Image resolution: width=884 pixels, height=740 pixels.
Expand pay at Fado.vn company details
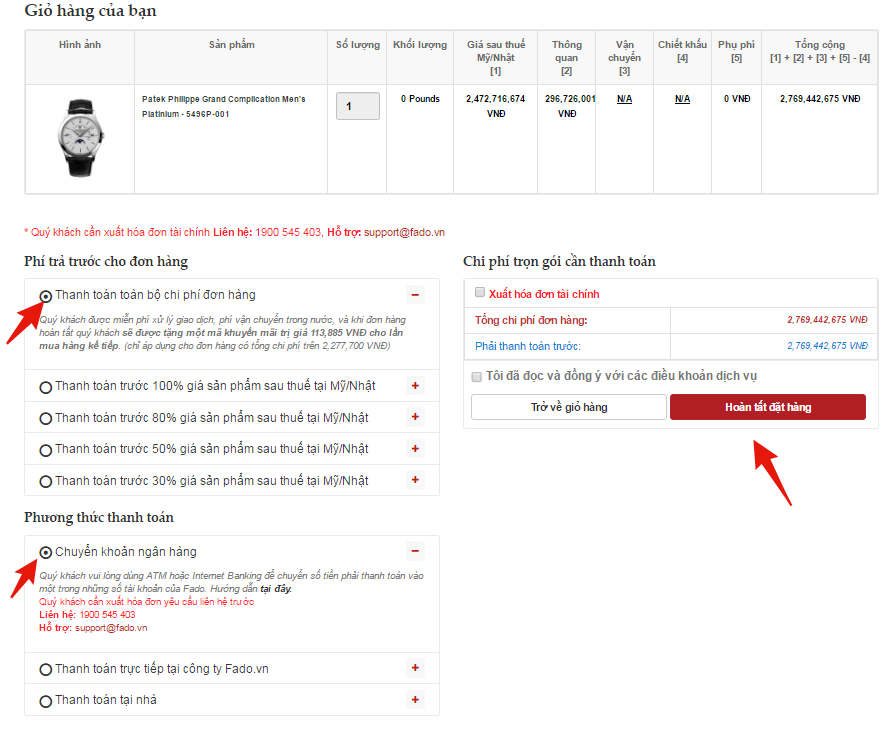(x=415, y=668)
